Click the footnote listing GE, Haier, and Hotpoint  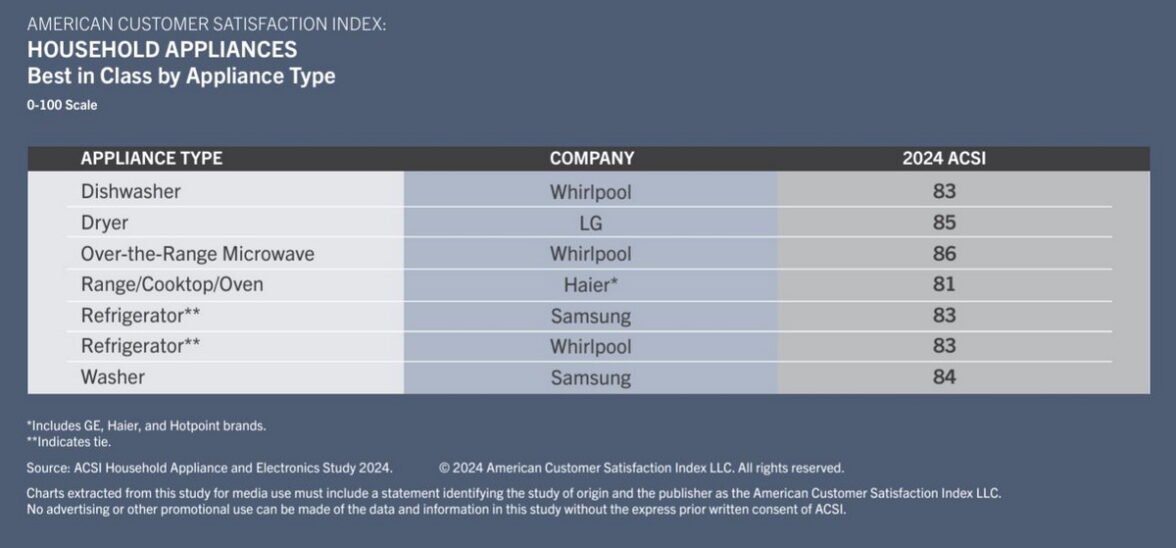click(146, 426)
